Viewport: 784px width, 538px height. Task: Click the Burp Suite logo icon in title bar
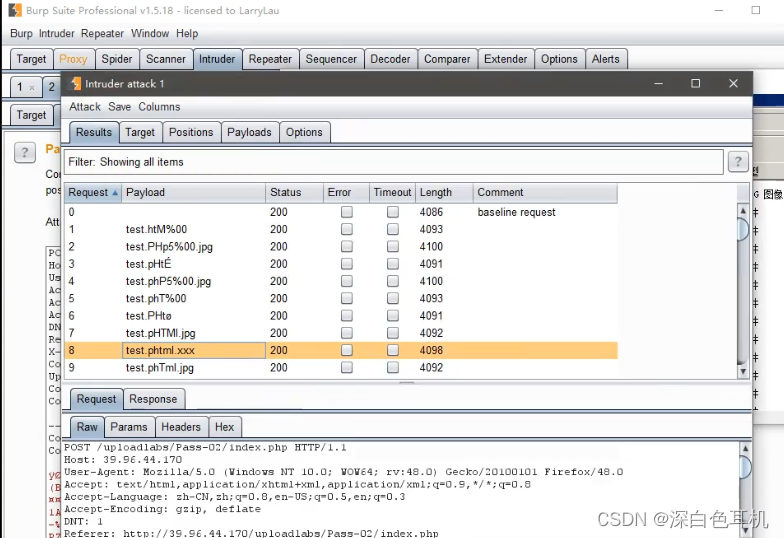coord(16,10)
